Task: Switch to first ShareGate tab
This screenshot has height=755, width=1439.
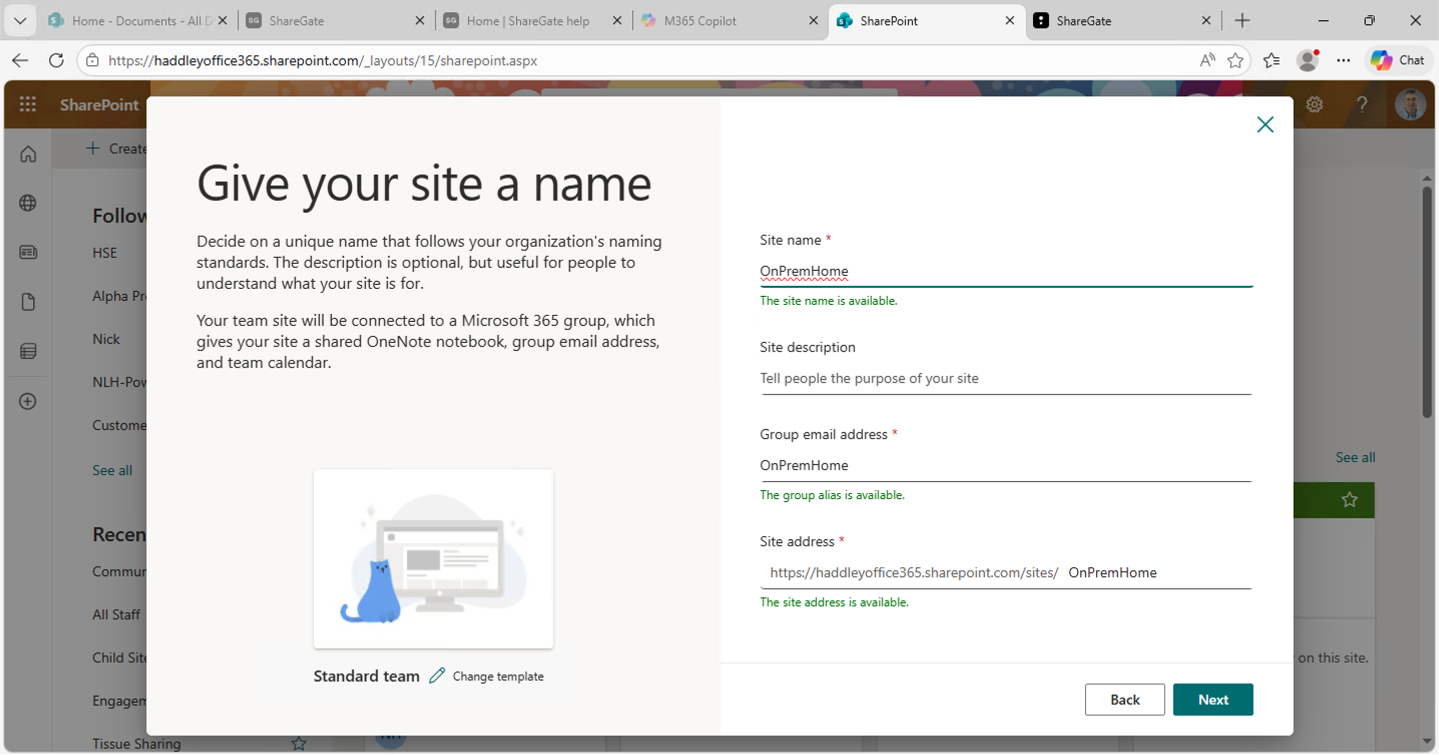Action: click(335, 20)
